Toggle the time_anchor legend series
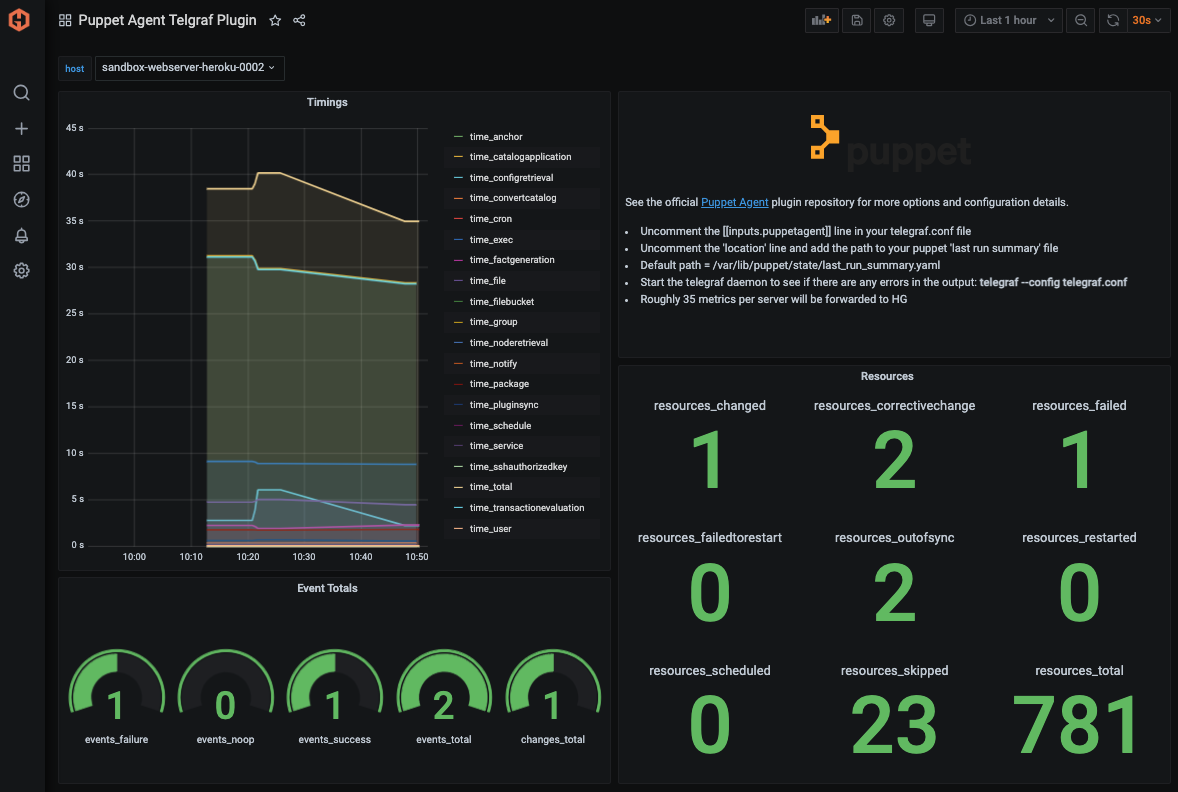Image resolution: width=1178 pixels, height=792 pixels. (x=496, y=137)
